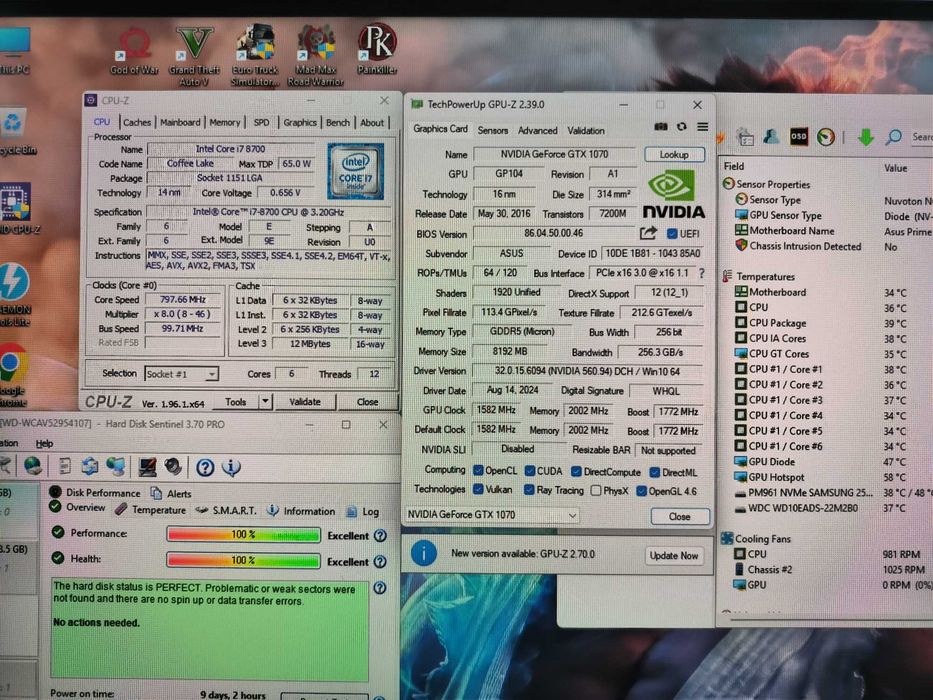The image size is (933, 700).
Task: Click the gauge icon in the sensor toolbar
Action: tap(826, 137)
